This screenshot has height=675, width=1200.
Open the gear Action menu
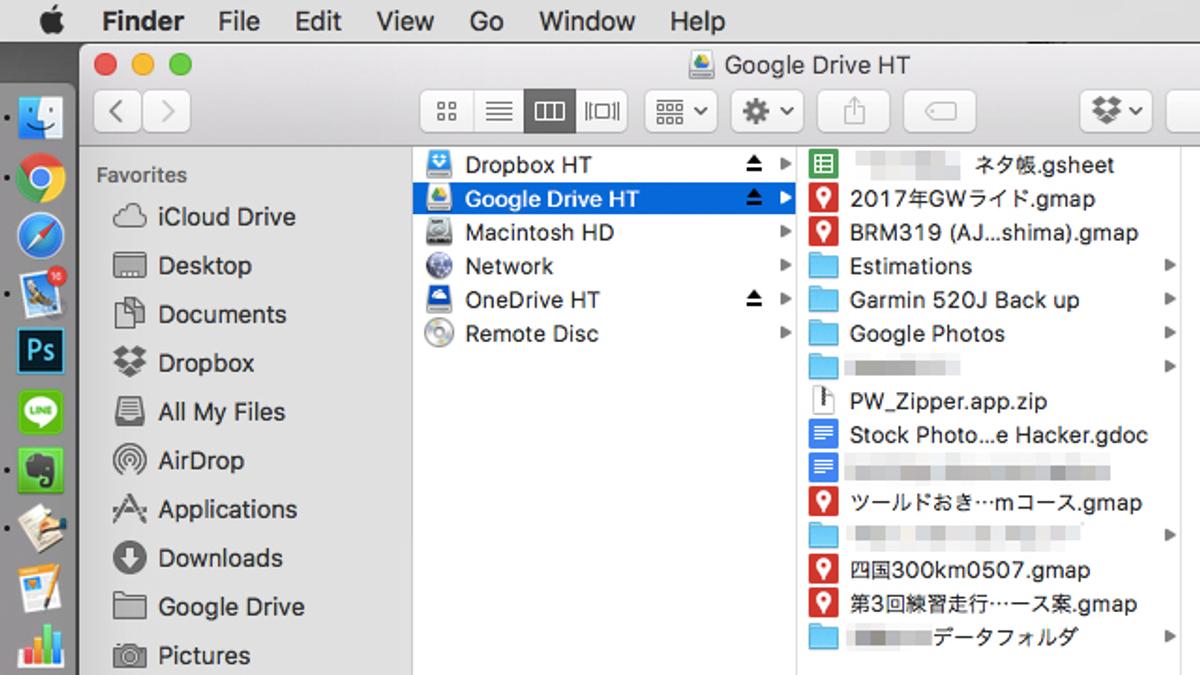[767, 111]
